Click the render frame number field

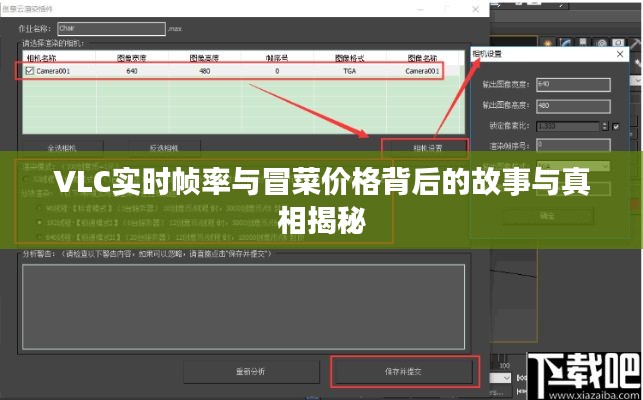click(573, 145)
